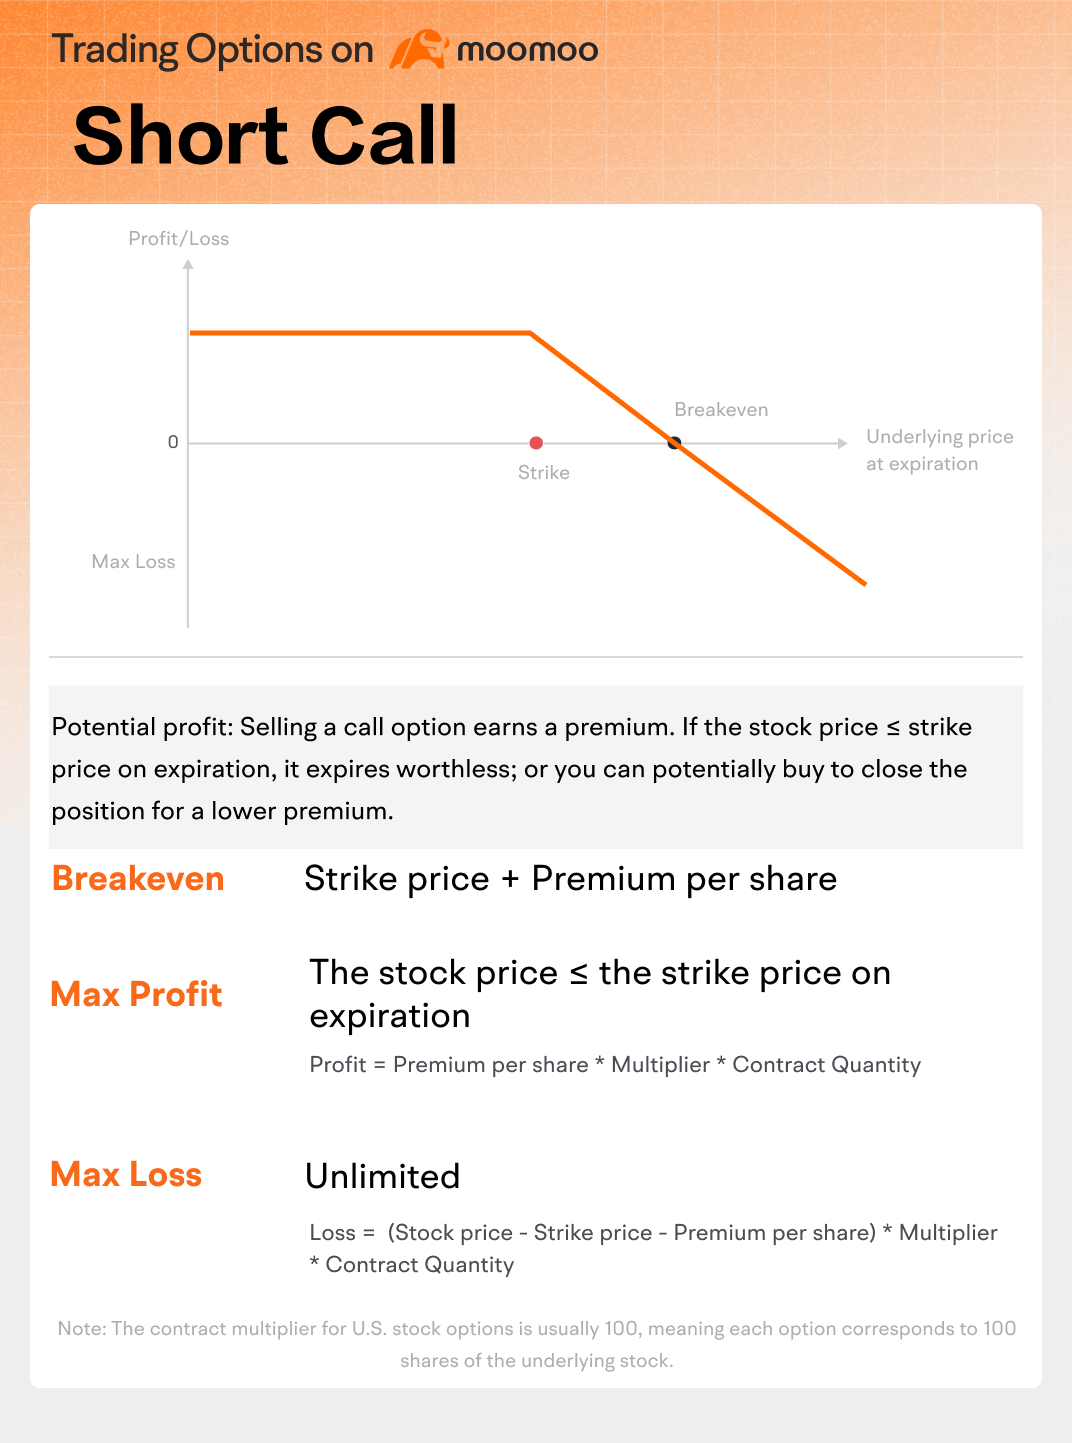Viewport: 1072px width, 1443px height.
Task: Click the contract multiplier note text
Action: click(x=537, y=1344)
